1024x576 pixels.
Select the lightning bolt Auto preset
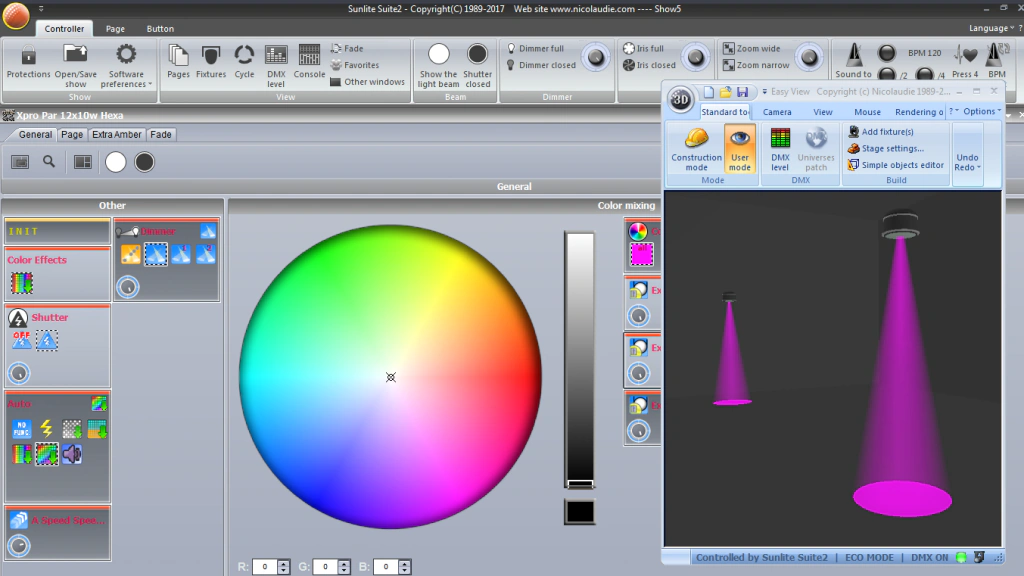tap(46, 428)
